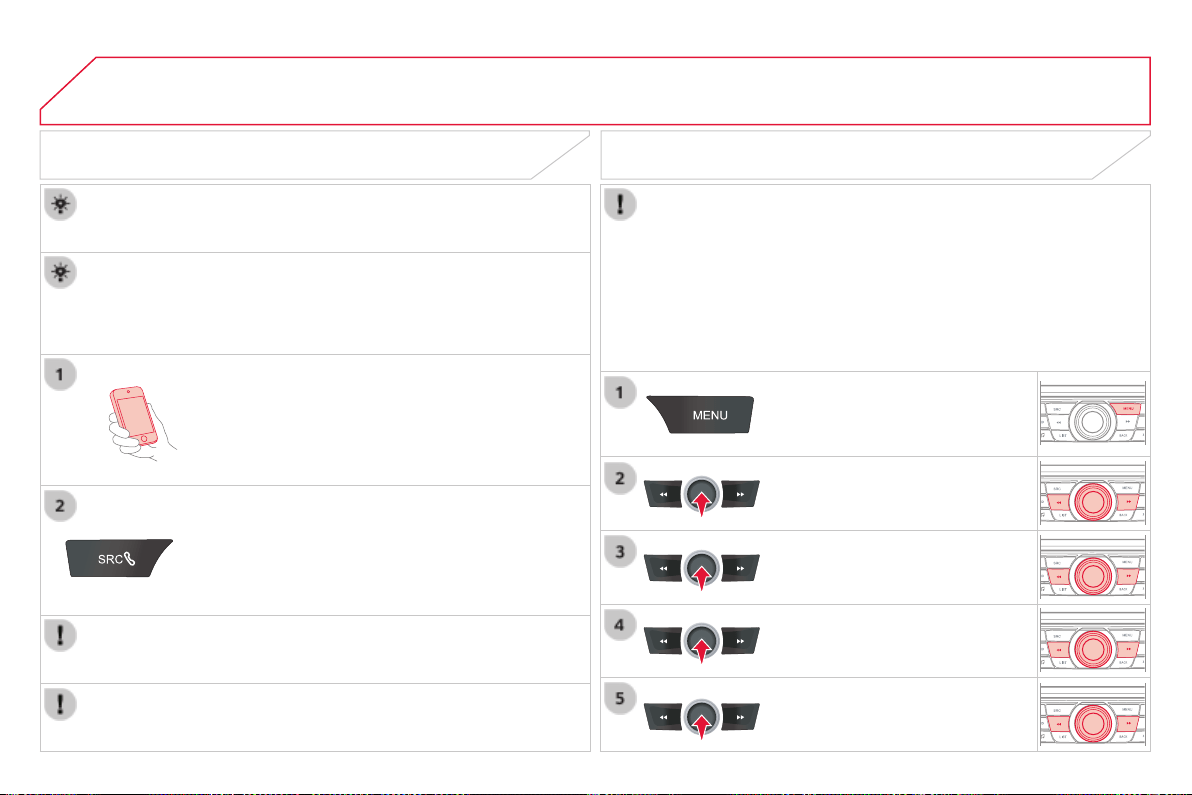
Task: Click the rewind button next to step 2 dial
Action: [x=663, y=494]
